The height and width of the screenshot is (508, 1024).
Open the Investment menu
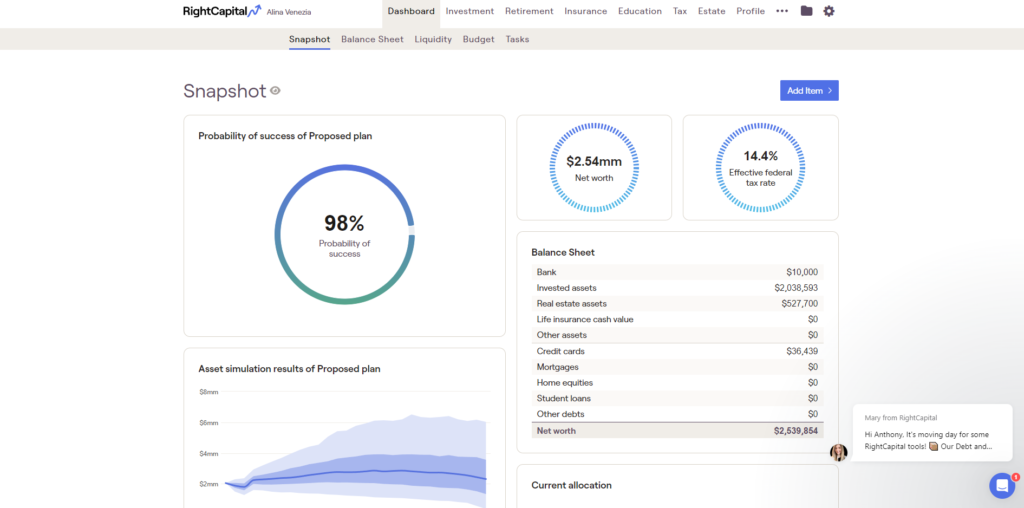[470, 11]
